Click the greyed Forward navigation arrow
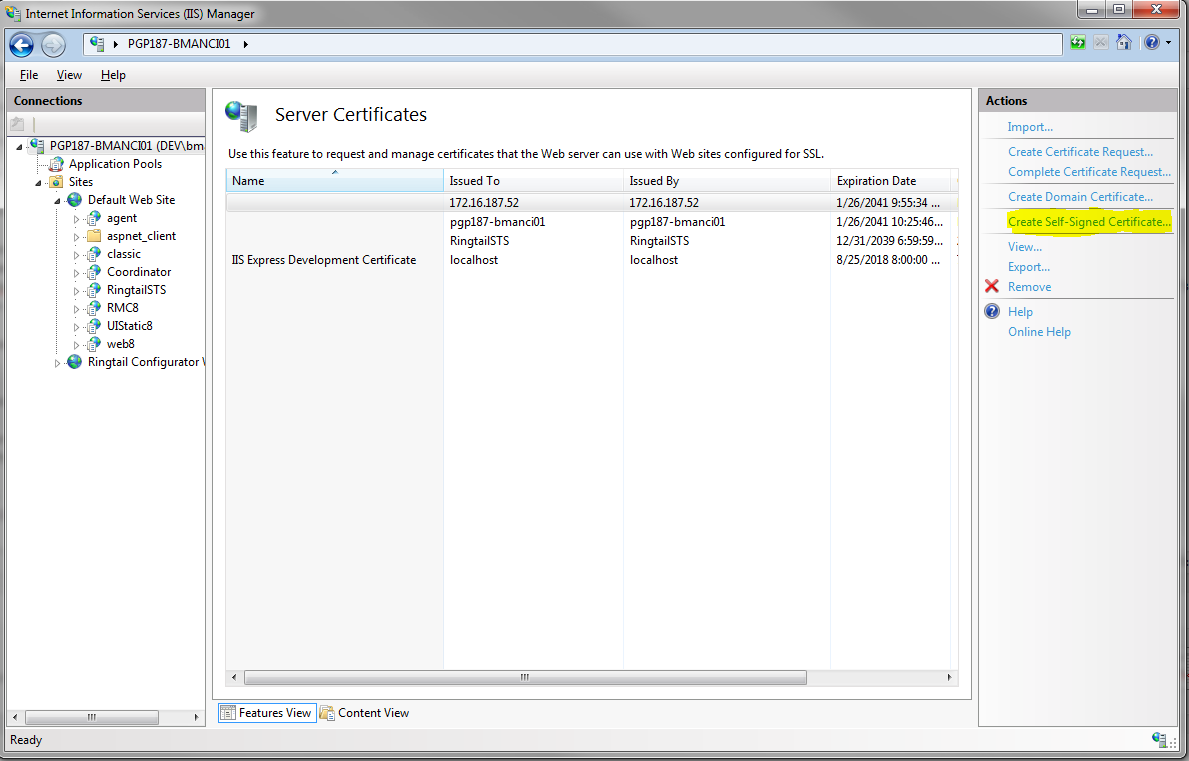The height and width of the screenshot is (761, 1189). point(53,45)
